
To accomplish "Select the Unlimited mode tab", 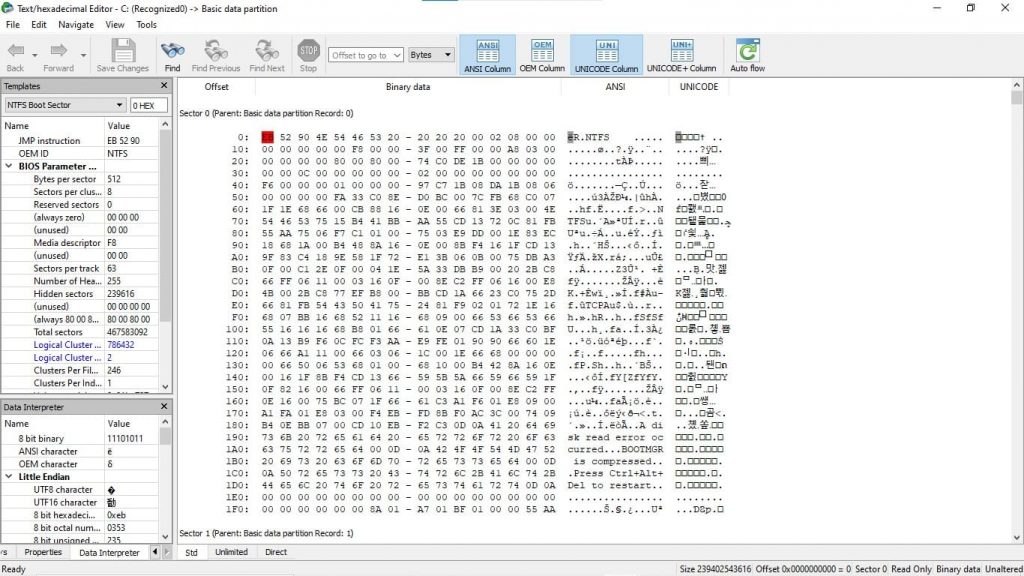I will tap(231, 551).
